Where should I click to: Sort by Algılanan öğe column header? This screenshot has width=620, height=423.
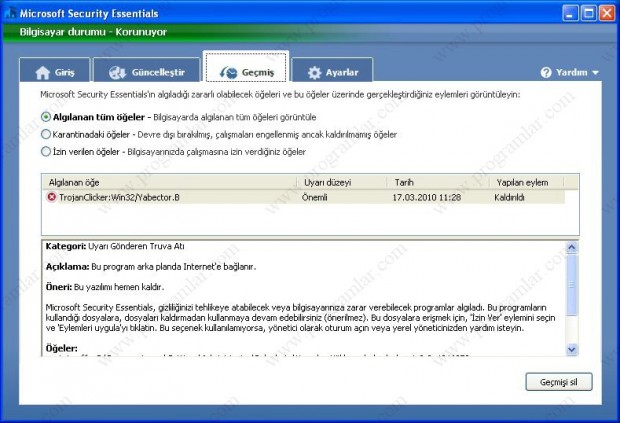169,182
